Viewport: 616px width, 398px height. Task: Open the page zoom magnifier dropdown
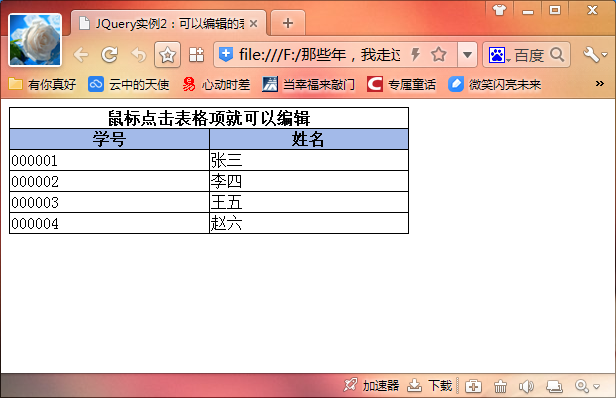coord(587,386)
